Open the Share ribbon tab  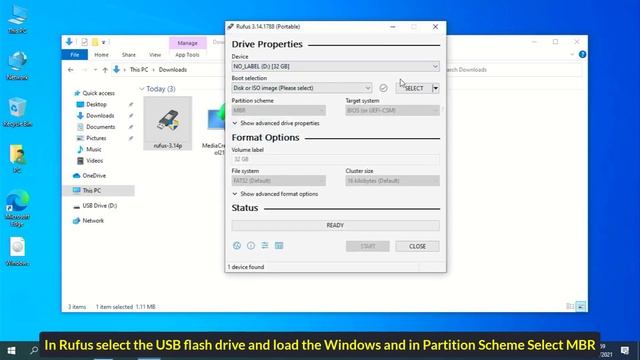129,55
